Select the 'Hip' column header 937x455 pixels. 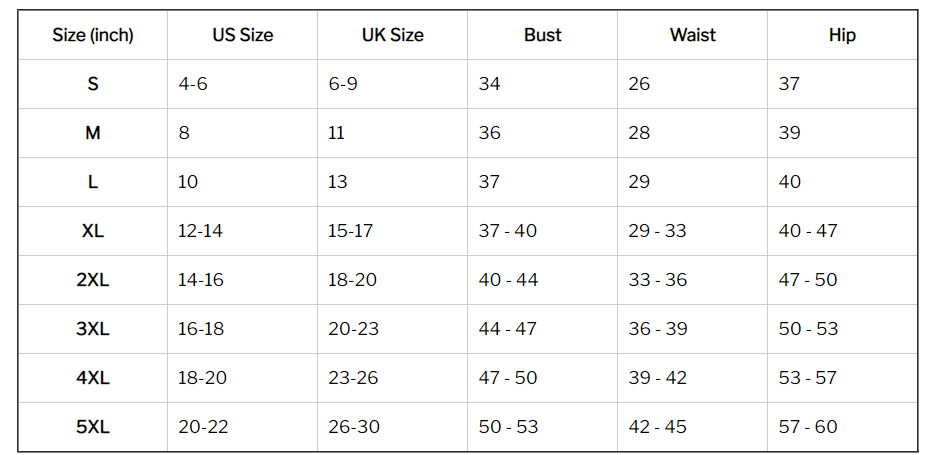843,35
